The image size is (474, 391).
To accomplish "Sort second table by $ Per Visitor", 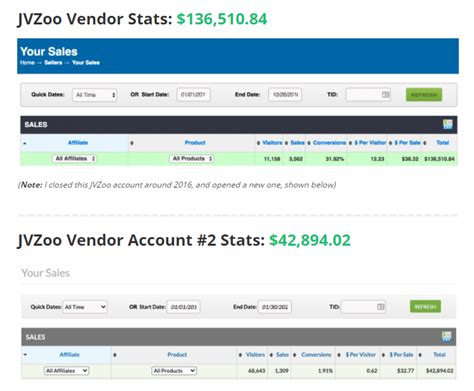I will (x=360, y=355).
